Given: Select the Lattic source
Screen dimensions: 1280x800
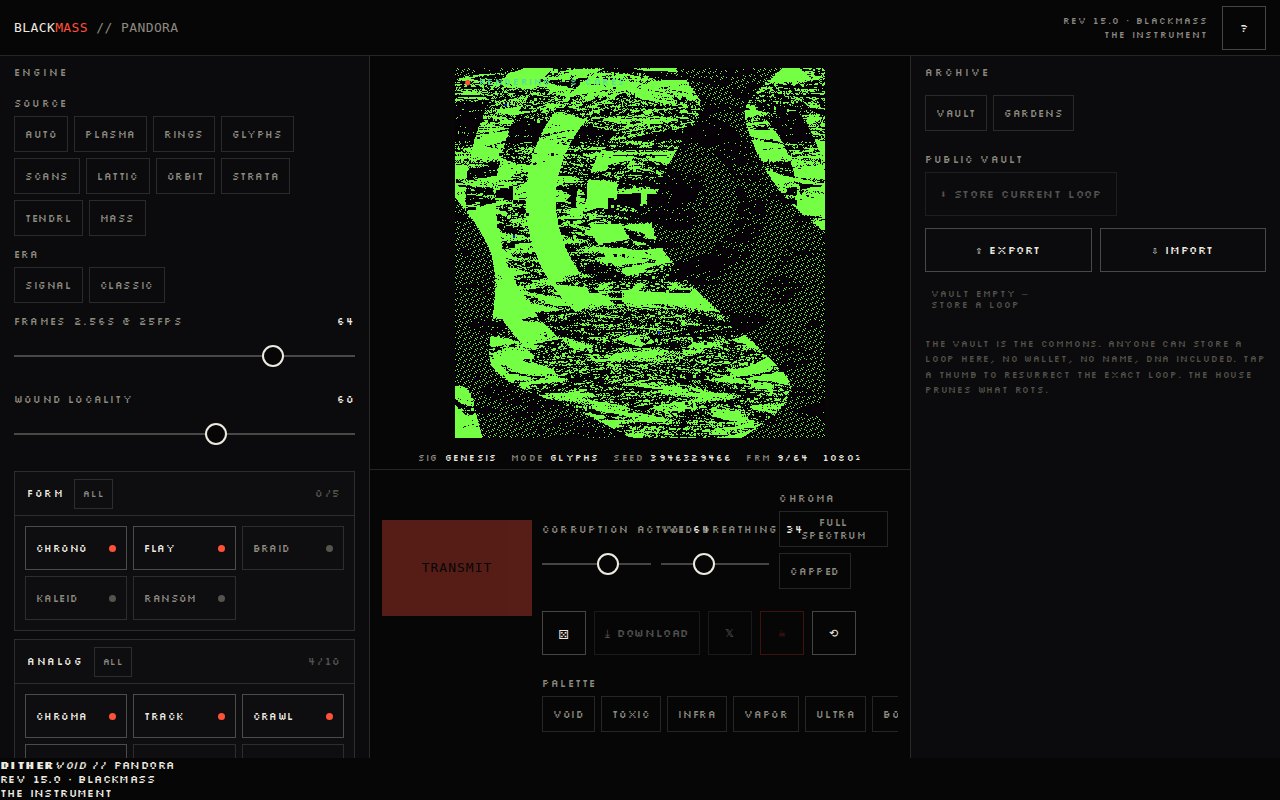Looking at the screenshot, I should tap(118, 176).
